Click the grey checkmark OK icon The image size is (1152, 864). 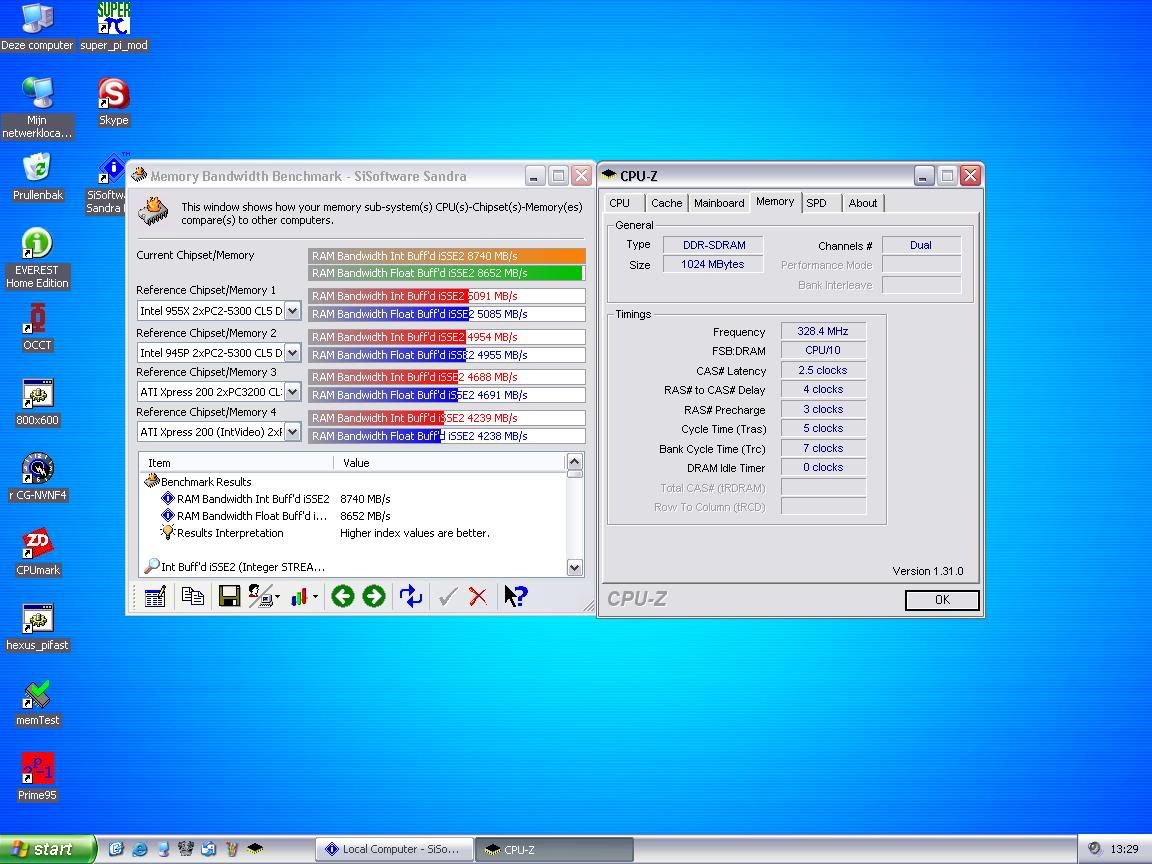point(447,597)
